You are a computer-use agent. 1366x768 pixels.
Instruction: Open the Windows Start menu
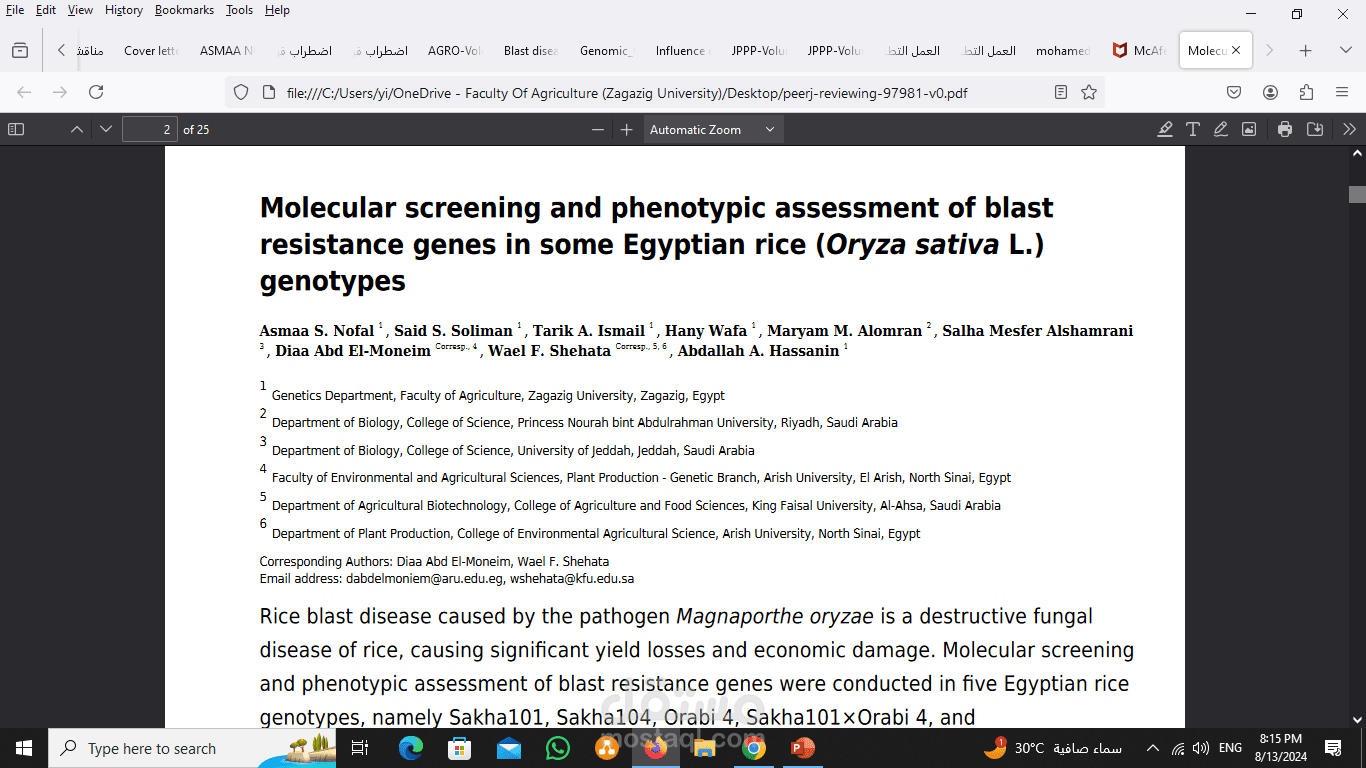coord(24,748)
